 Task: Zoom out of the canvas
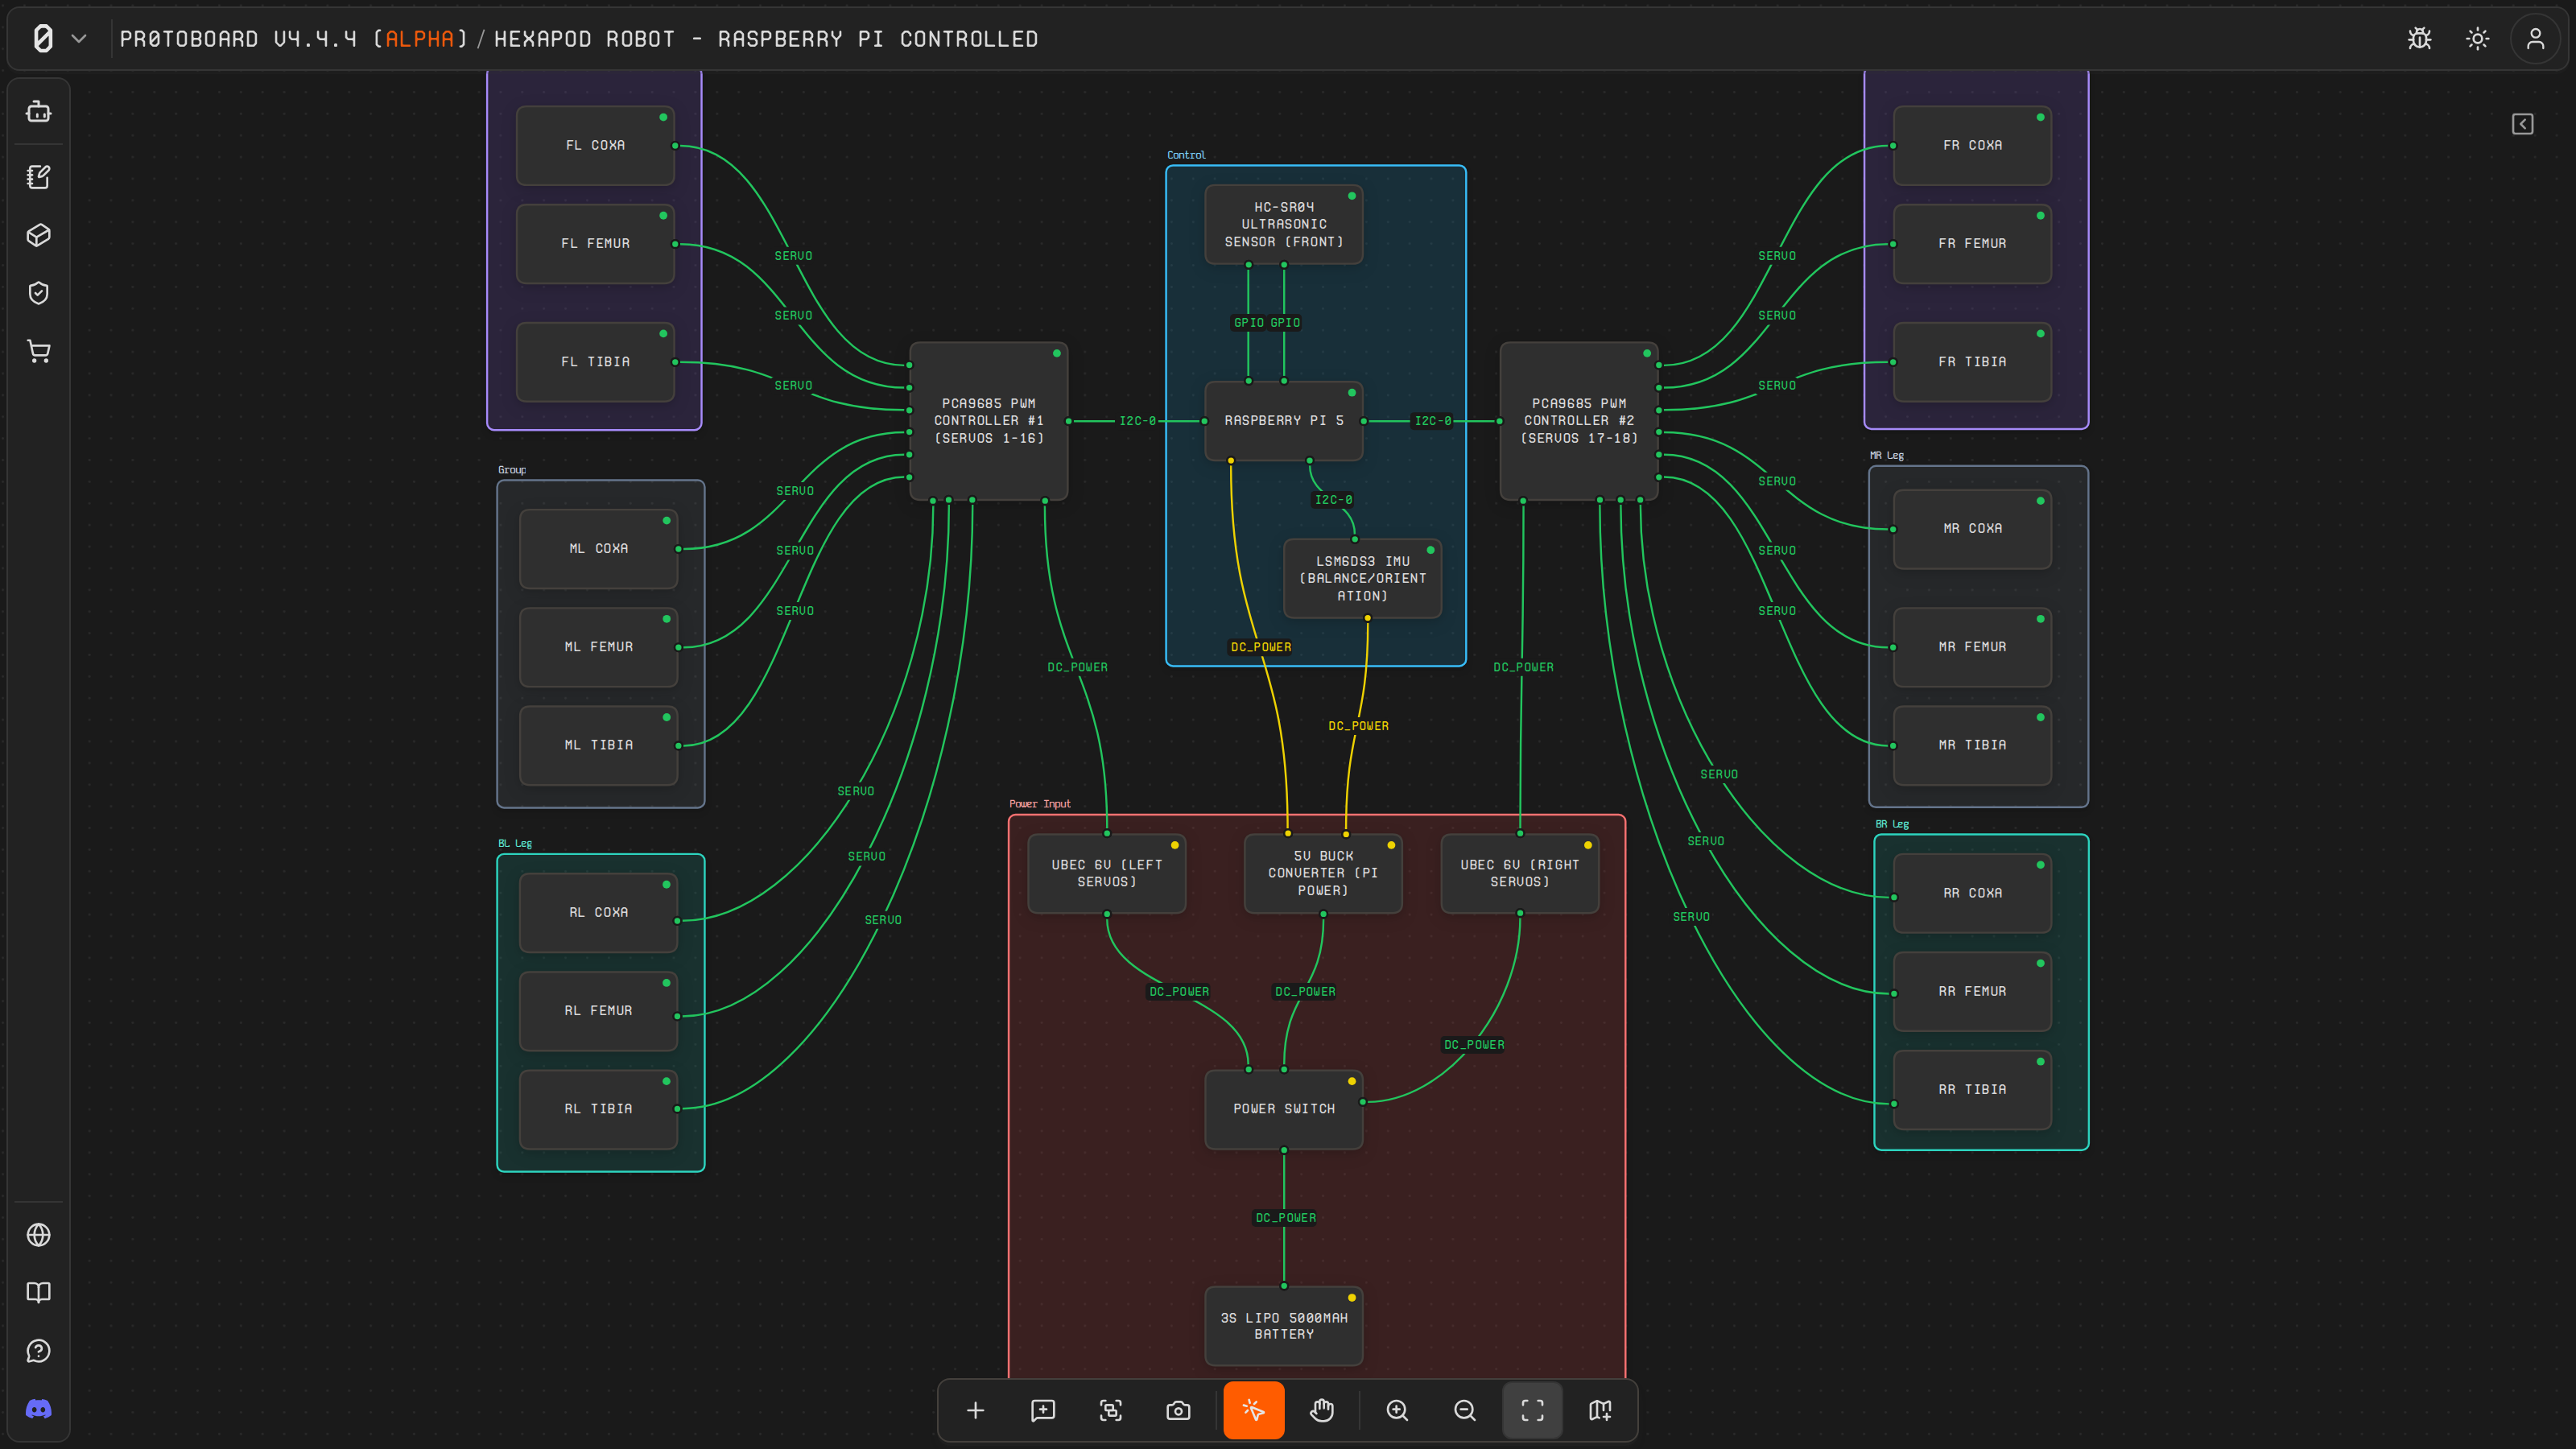pos(1465,1410)
